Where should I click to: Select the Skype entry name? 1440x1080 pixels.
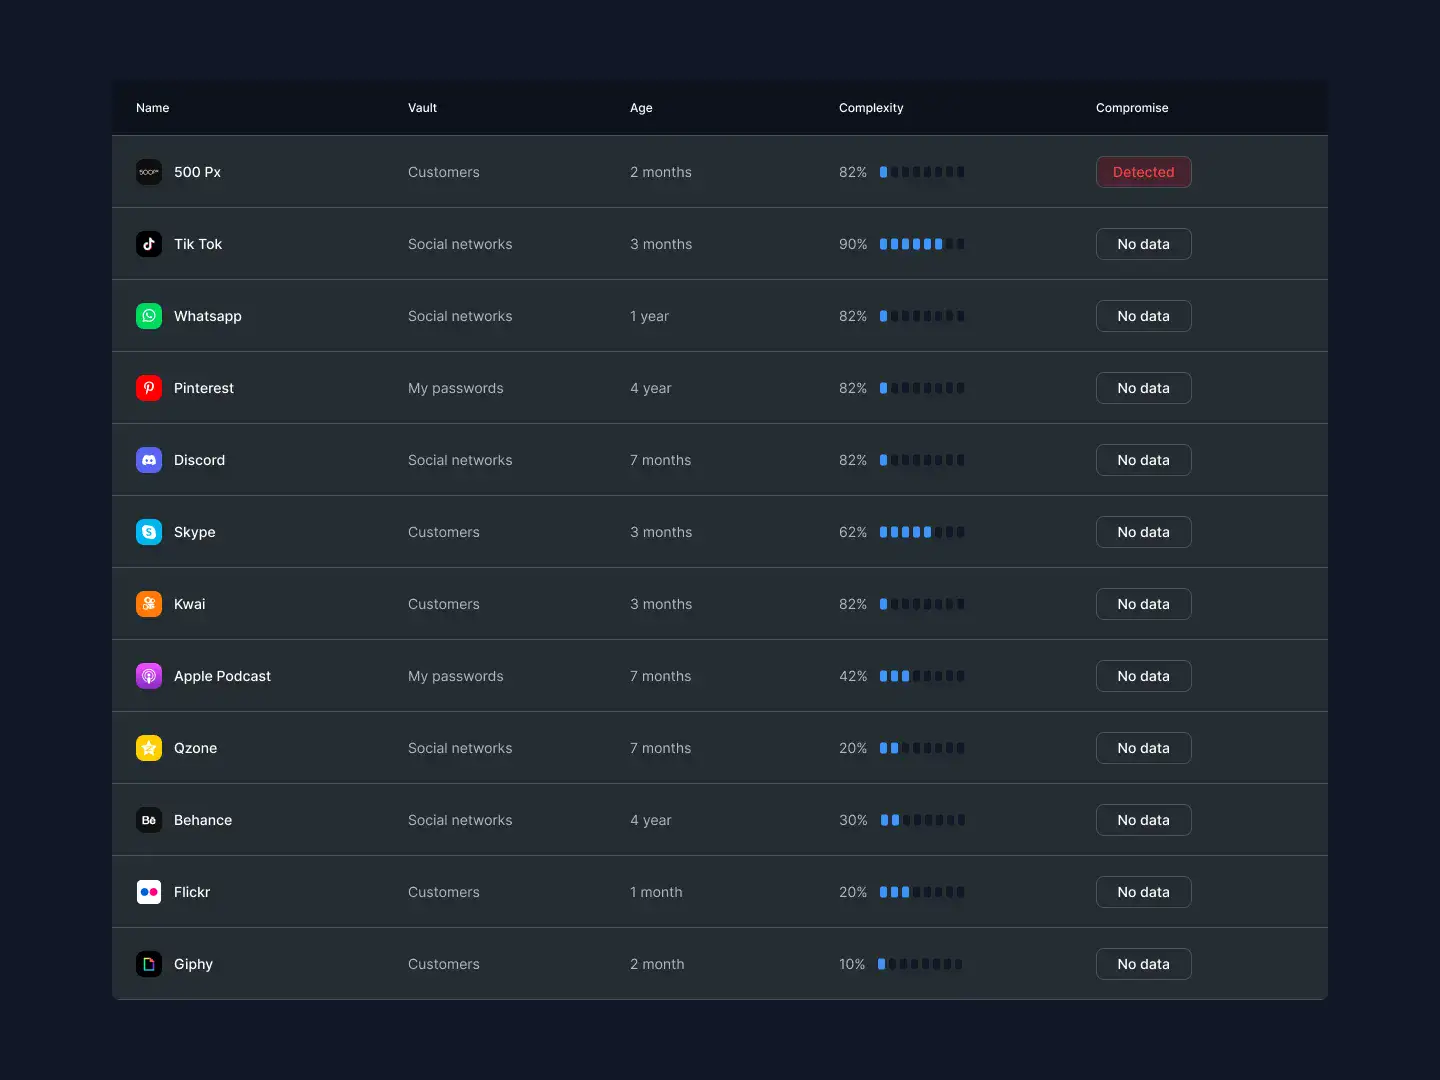[195, 532]
